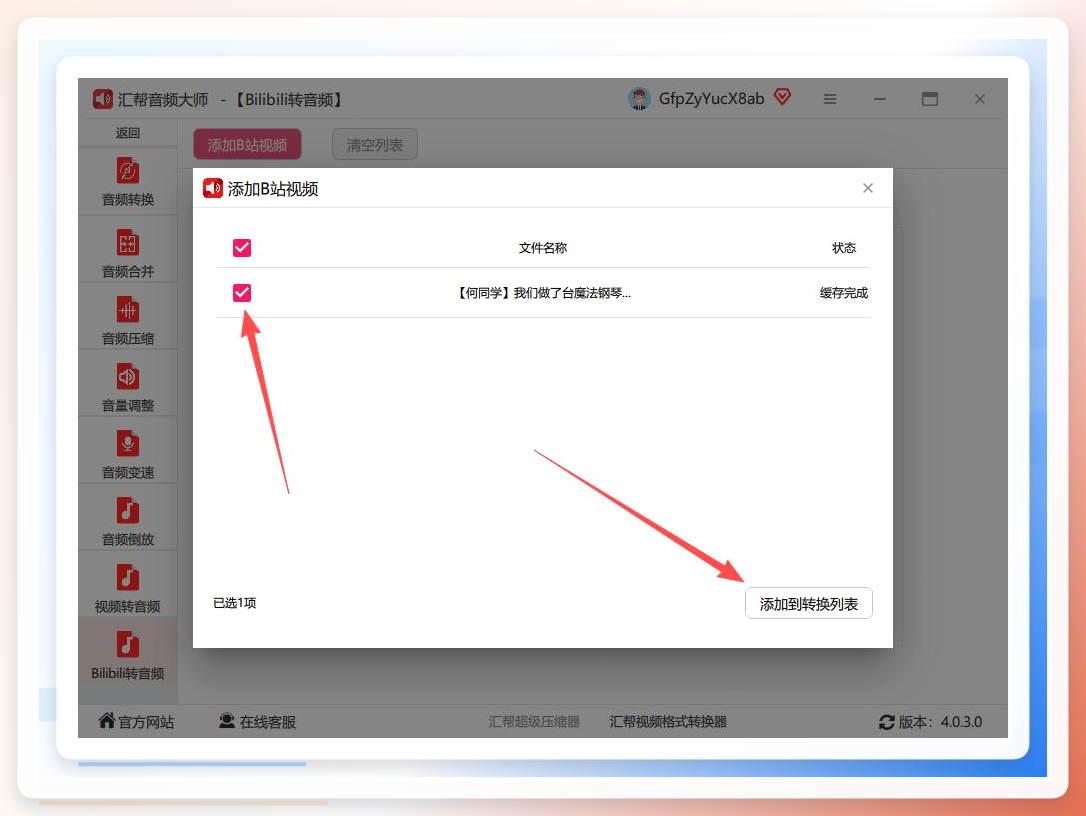Open the 音频合并 audio merge tool
Screen dimensions: 1086x816
click(128, 254)
